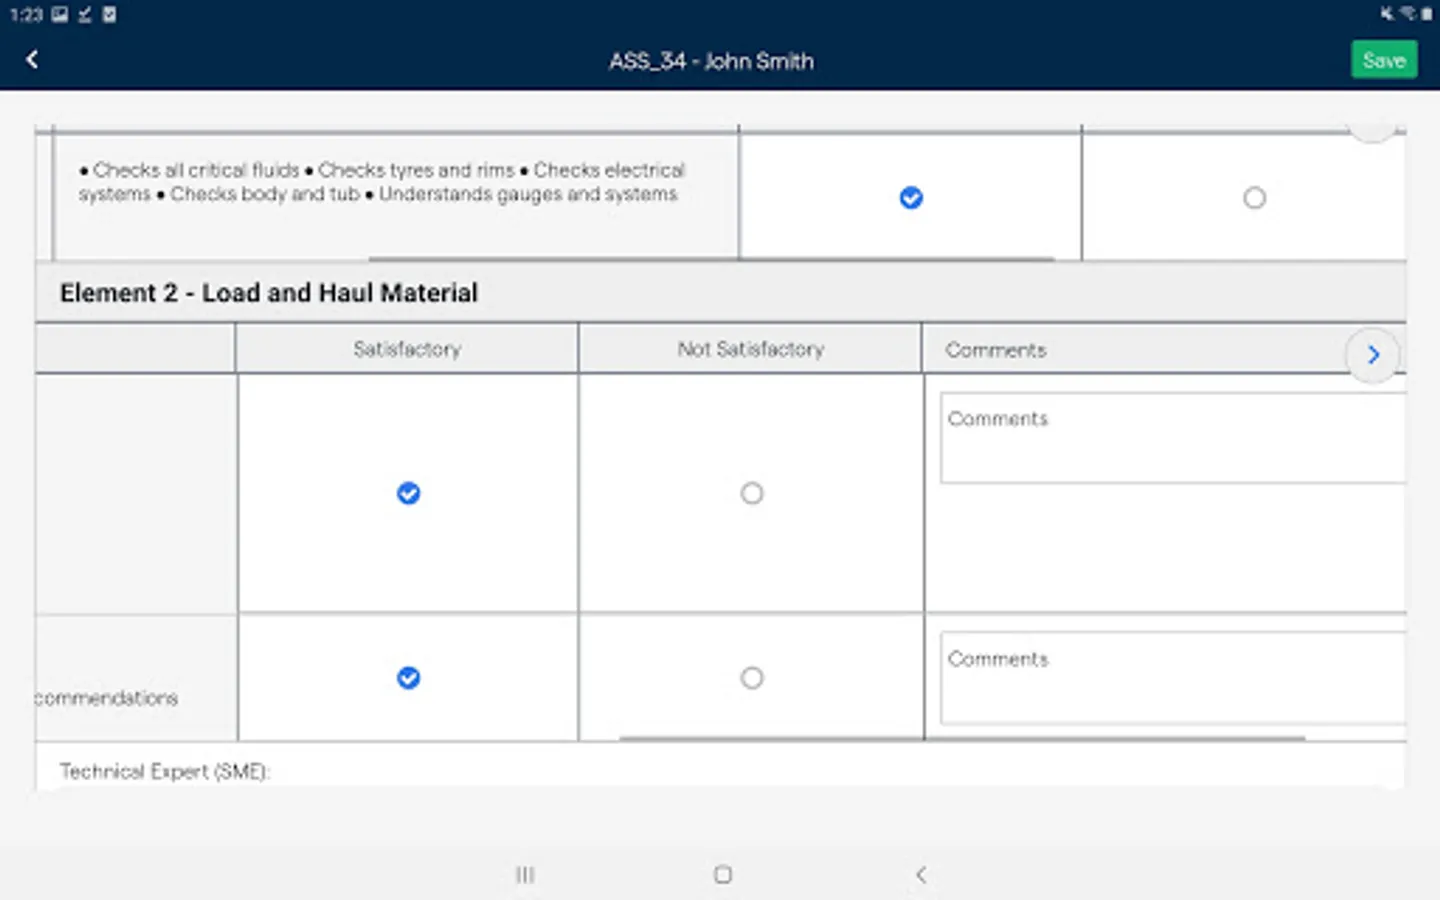This screenshot has width=1440, height=900.
Task: Click the horizontal scrollbar under Element 2 table
Action: point(961,739)
